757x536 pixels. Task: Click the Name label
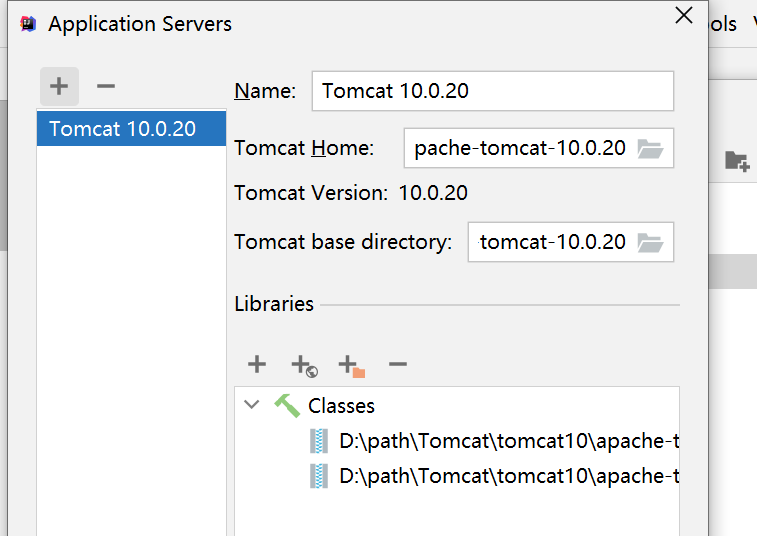(x=265, y=91)
